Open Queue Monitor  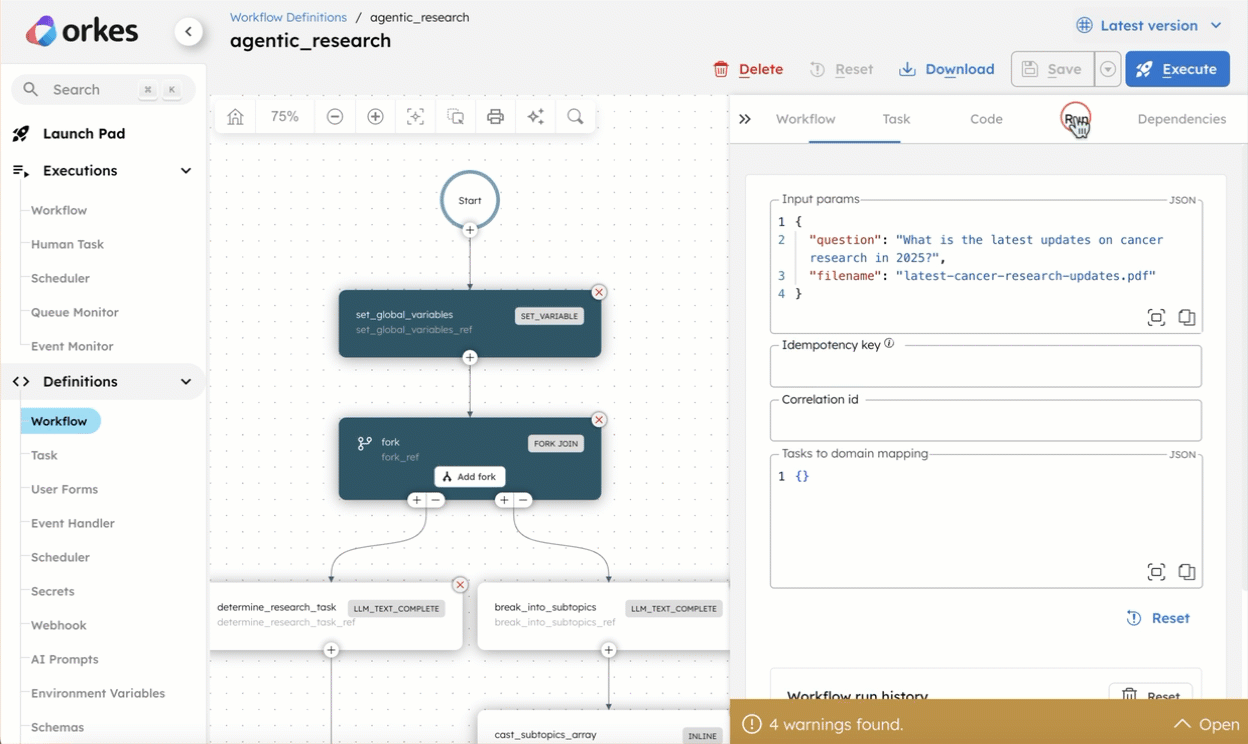coord(75,312)
